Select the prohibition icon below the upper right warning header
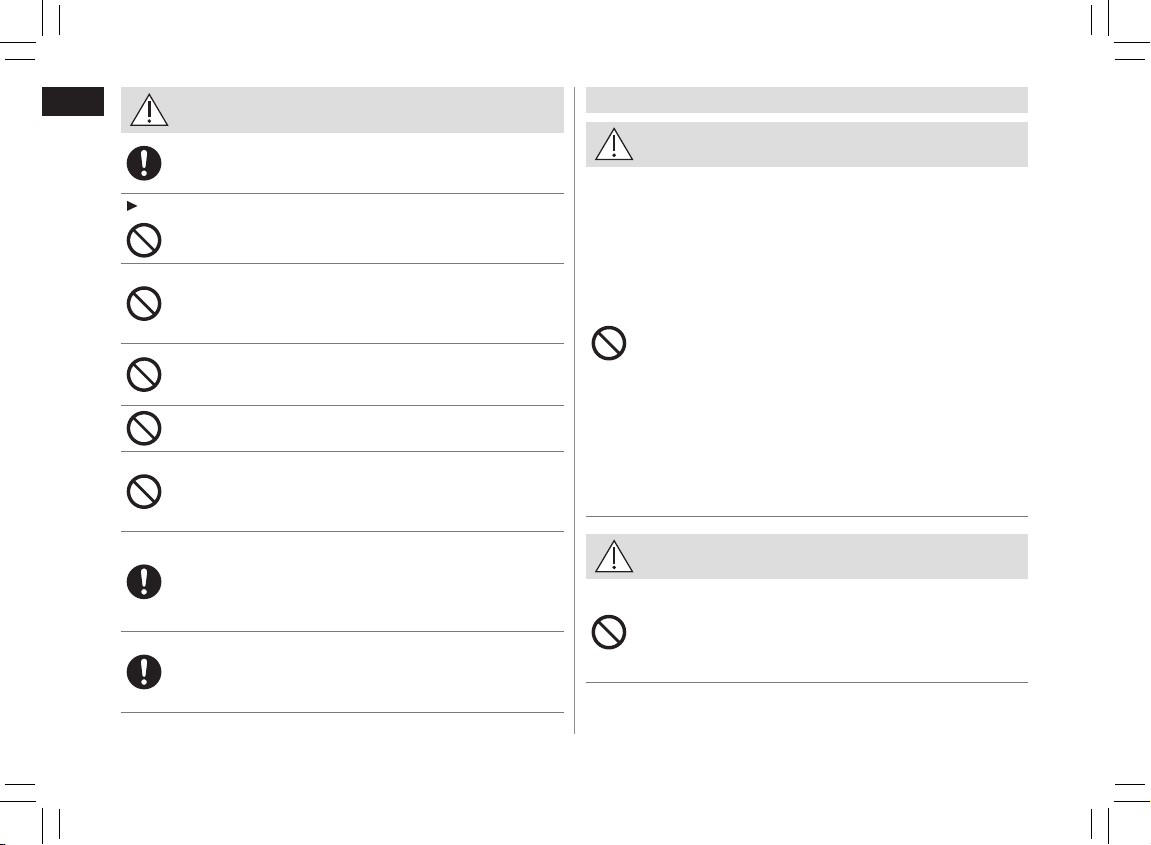The image size is (1151, 845). point(609,343)
